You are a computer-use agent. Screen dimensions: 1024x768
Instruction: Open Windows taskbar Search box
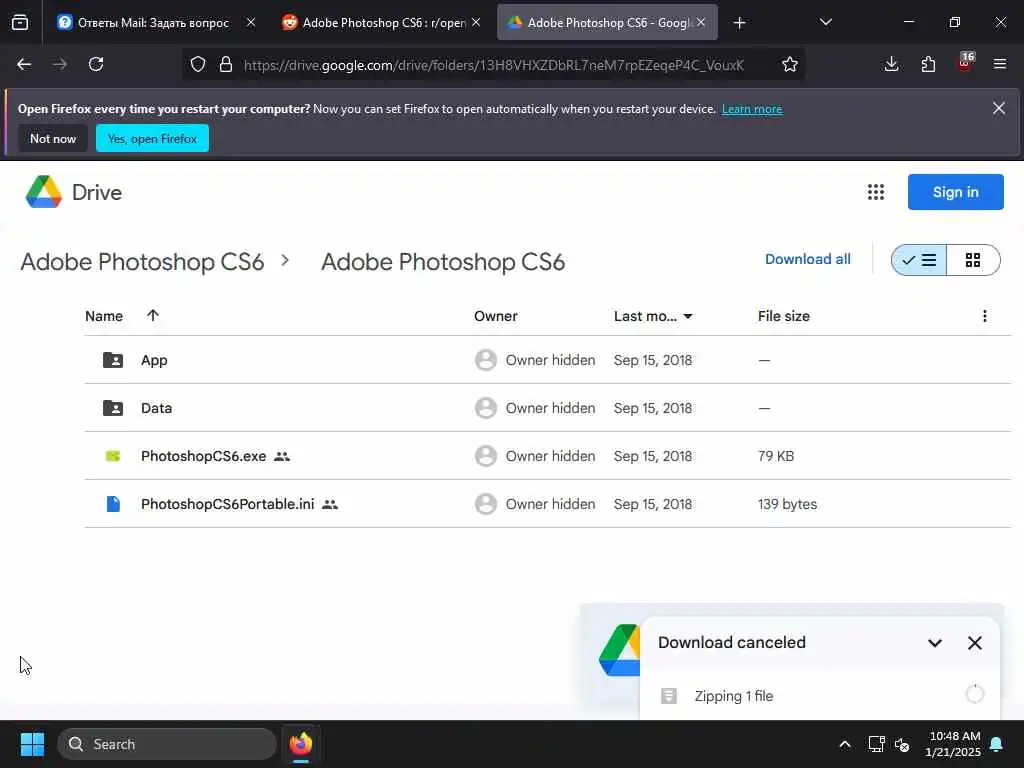[x=167, y=744]
